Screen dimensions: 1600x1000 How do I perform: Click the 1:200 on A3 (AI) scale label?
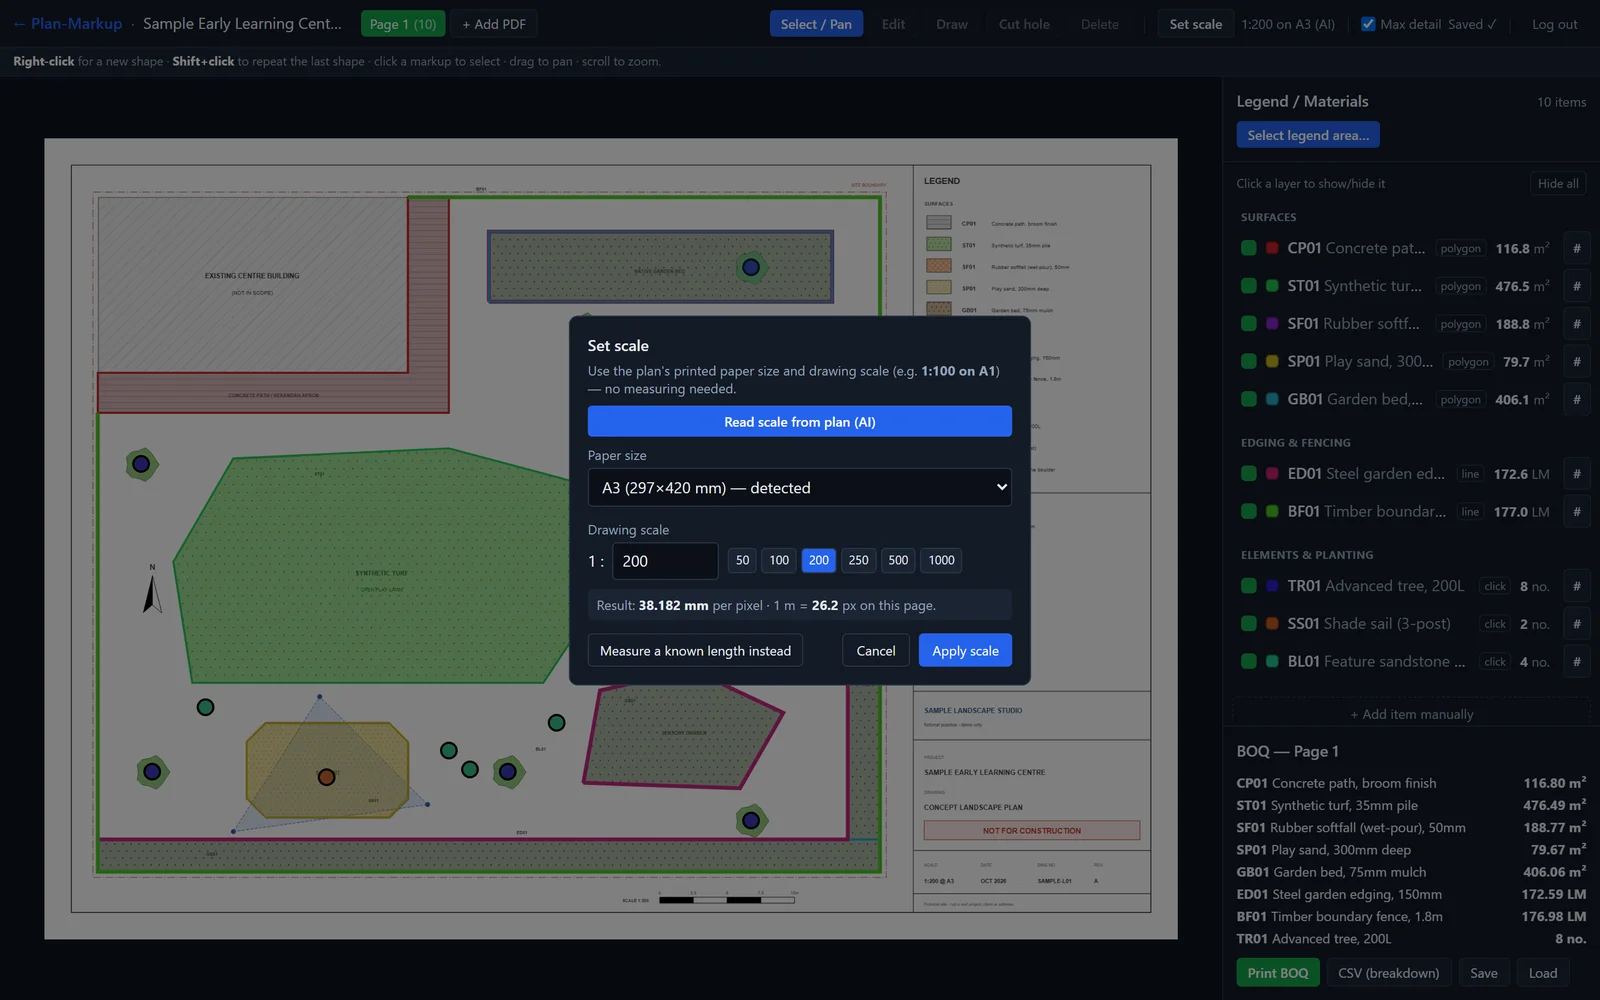[x=1288, y=24]
